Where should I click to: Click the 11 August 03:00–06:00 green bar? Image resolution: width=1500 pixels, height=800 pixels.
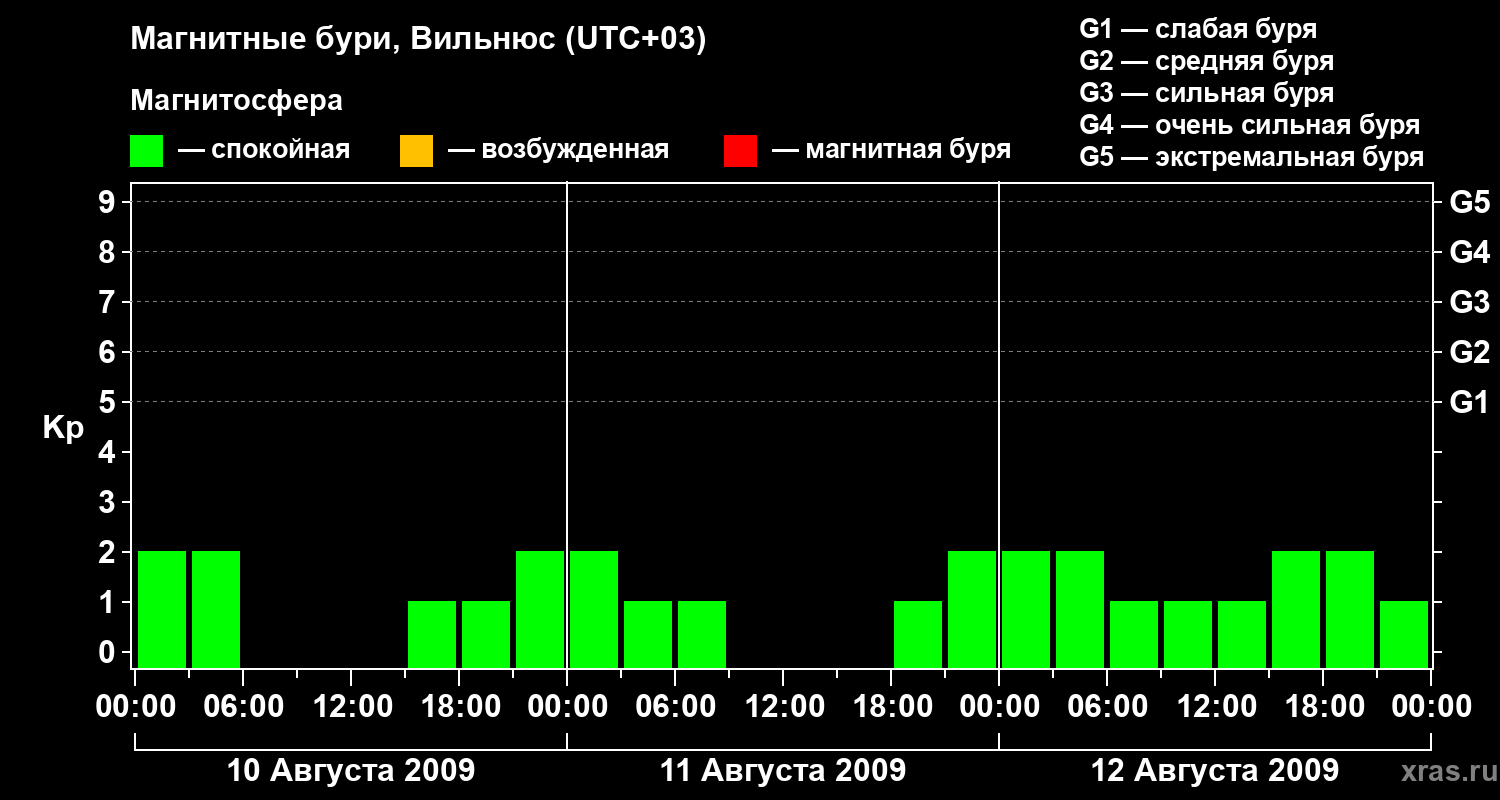[x=648, y=634]
